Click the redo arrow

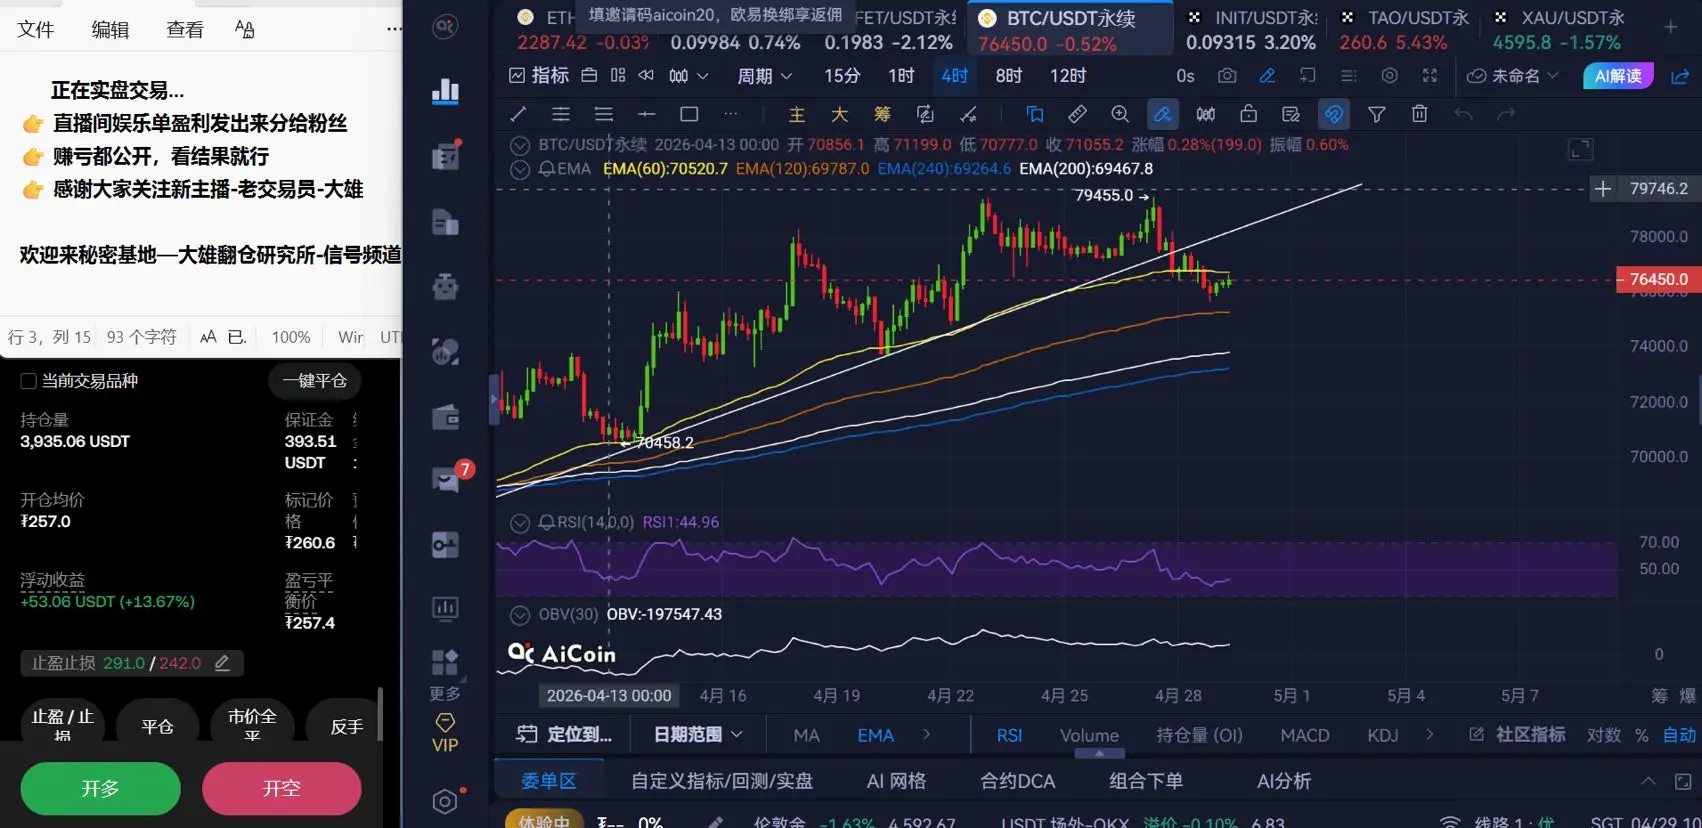pyautogui.click(x=1506, y=114)
